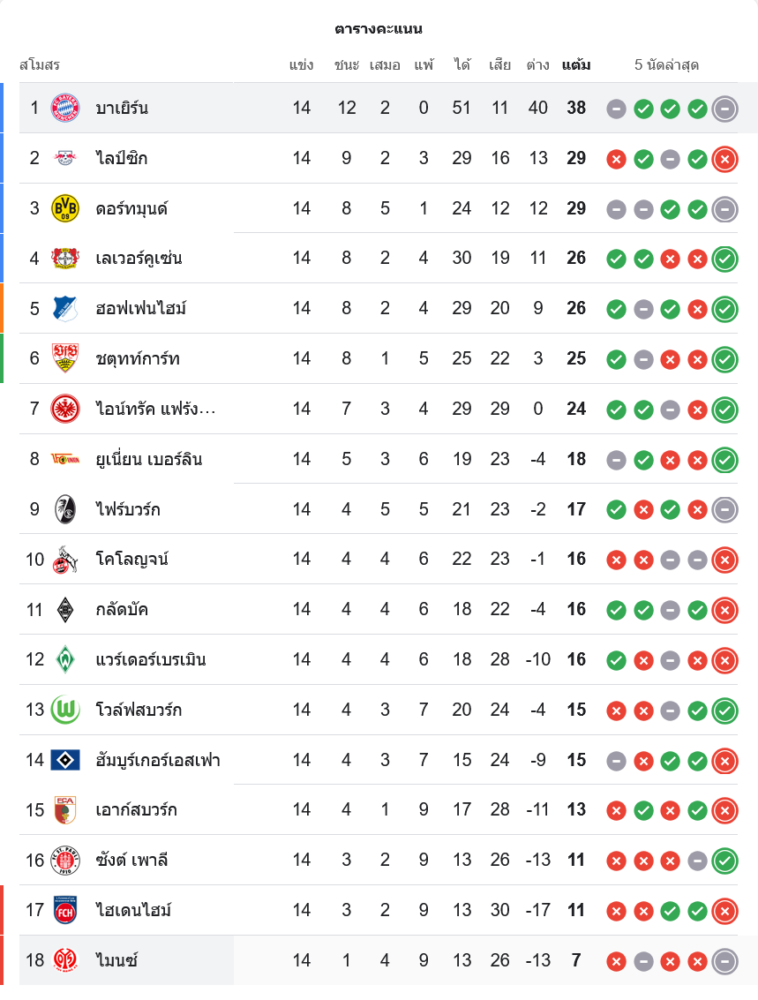Sort table by แต้ม points column

tap(576, 65)
